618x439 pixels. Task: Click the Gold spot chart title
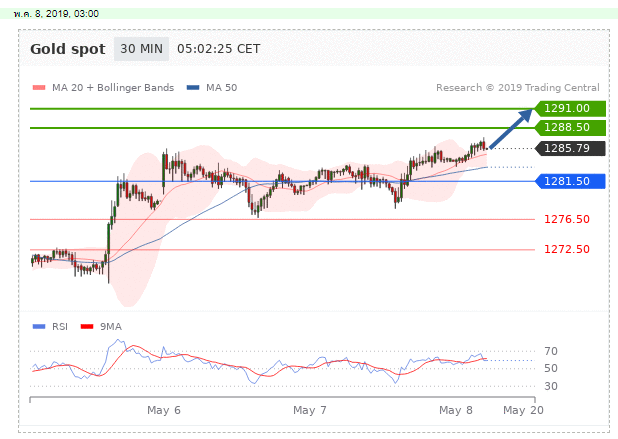tap(68, 49)
